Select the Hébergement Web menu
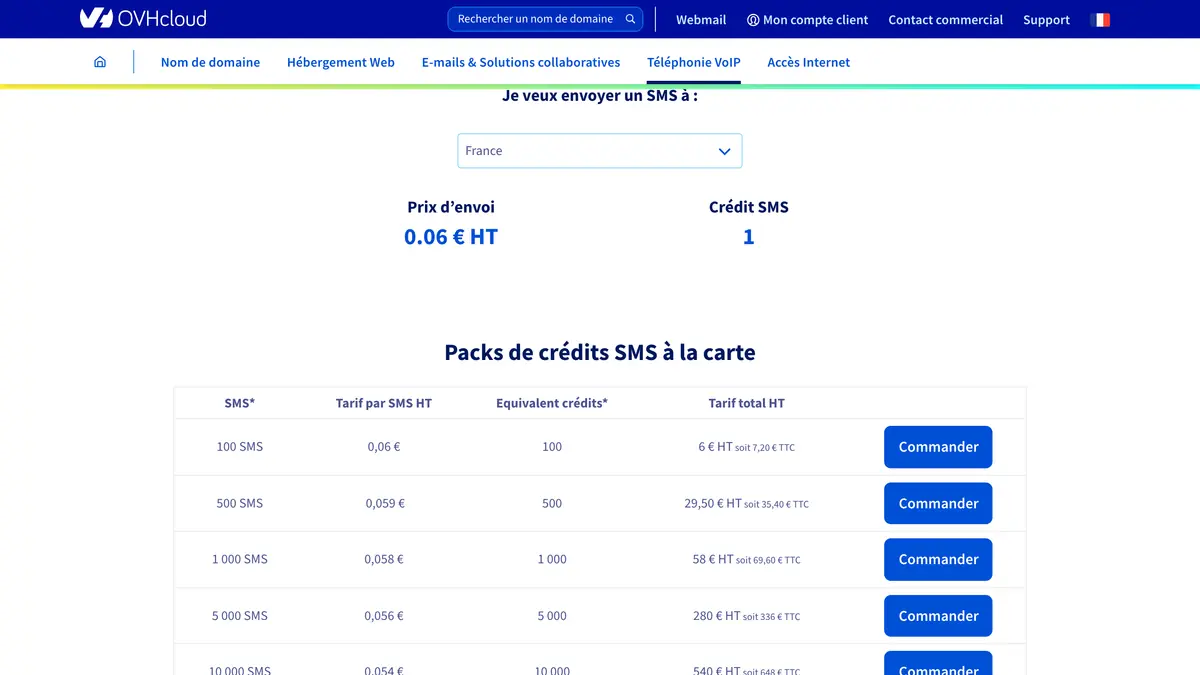This screenshot has width=1200, height=675. tap(341, 62)
